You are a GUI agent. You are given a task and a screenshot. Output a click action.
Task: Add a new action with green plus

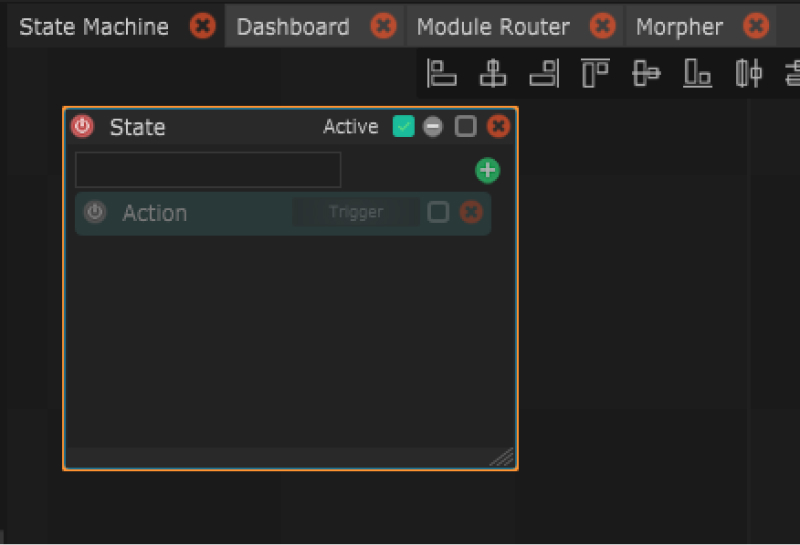tap(487, 170)
